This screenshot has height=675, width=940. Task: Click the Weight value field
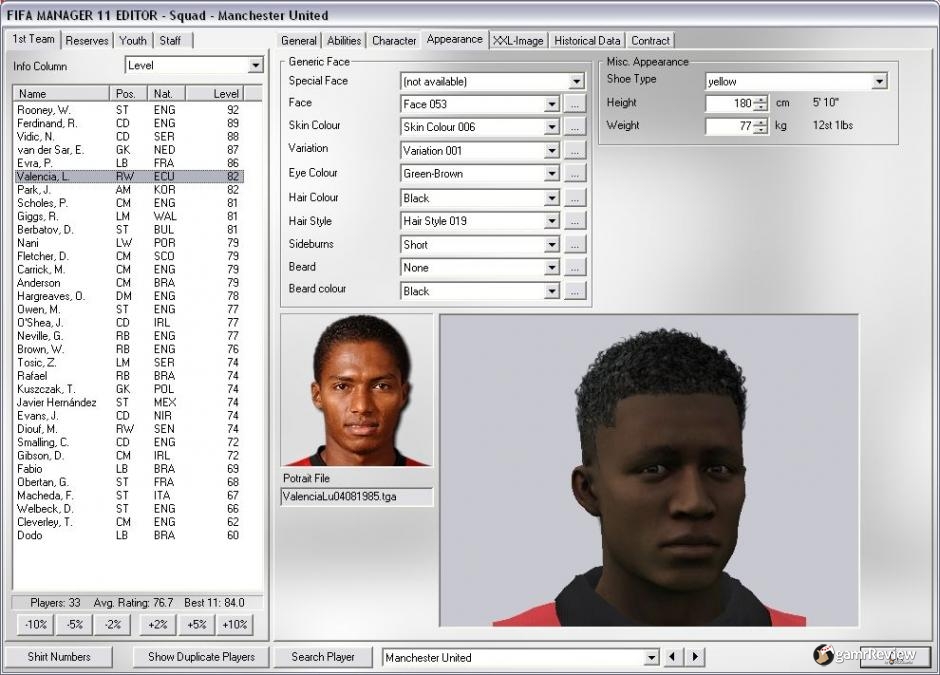(730, 126)
